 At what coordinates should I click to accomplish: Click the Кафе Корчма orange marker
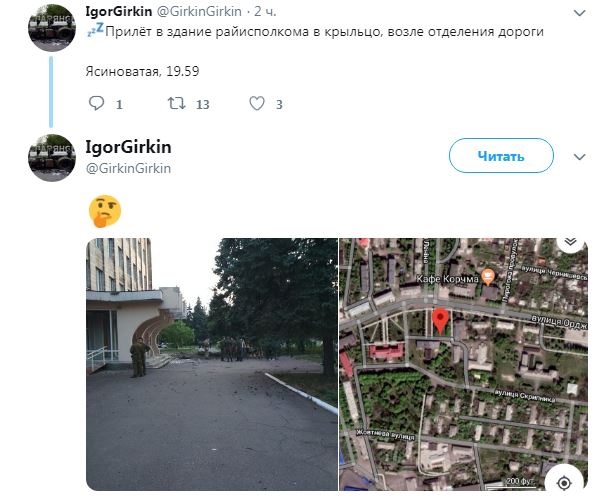pos(488,277)
